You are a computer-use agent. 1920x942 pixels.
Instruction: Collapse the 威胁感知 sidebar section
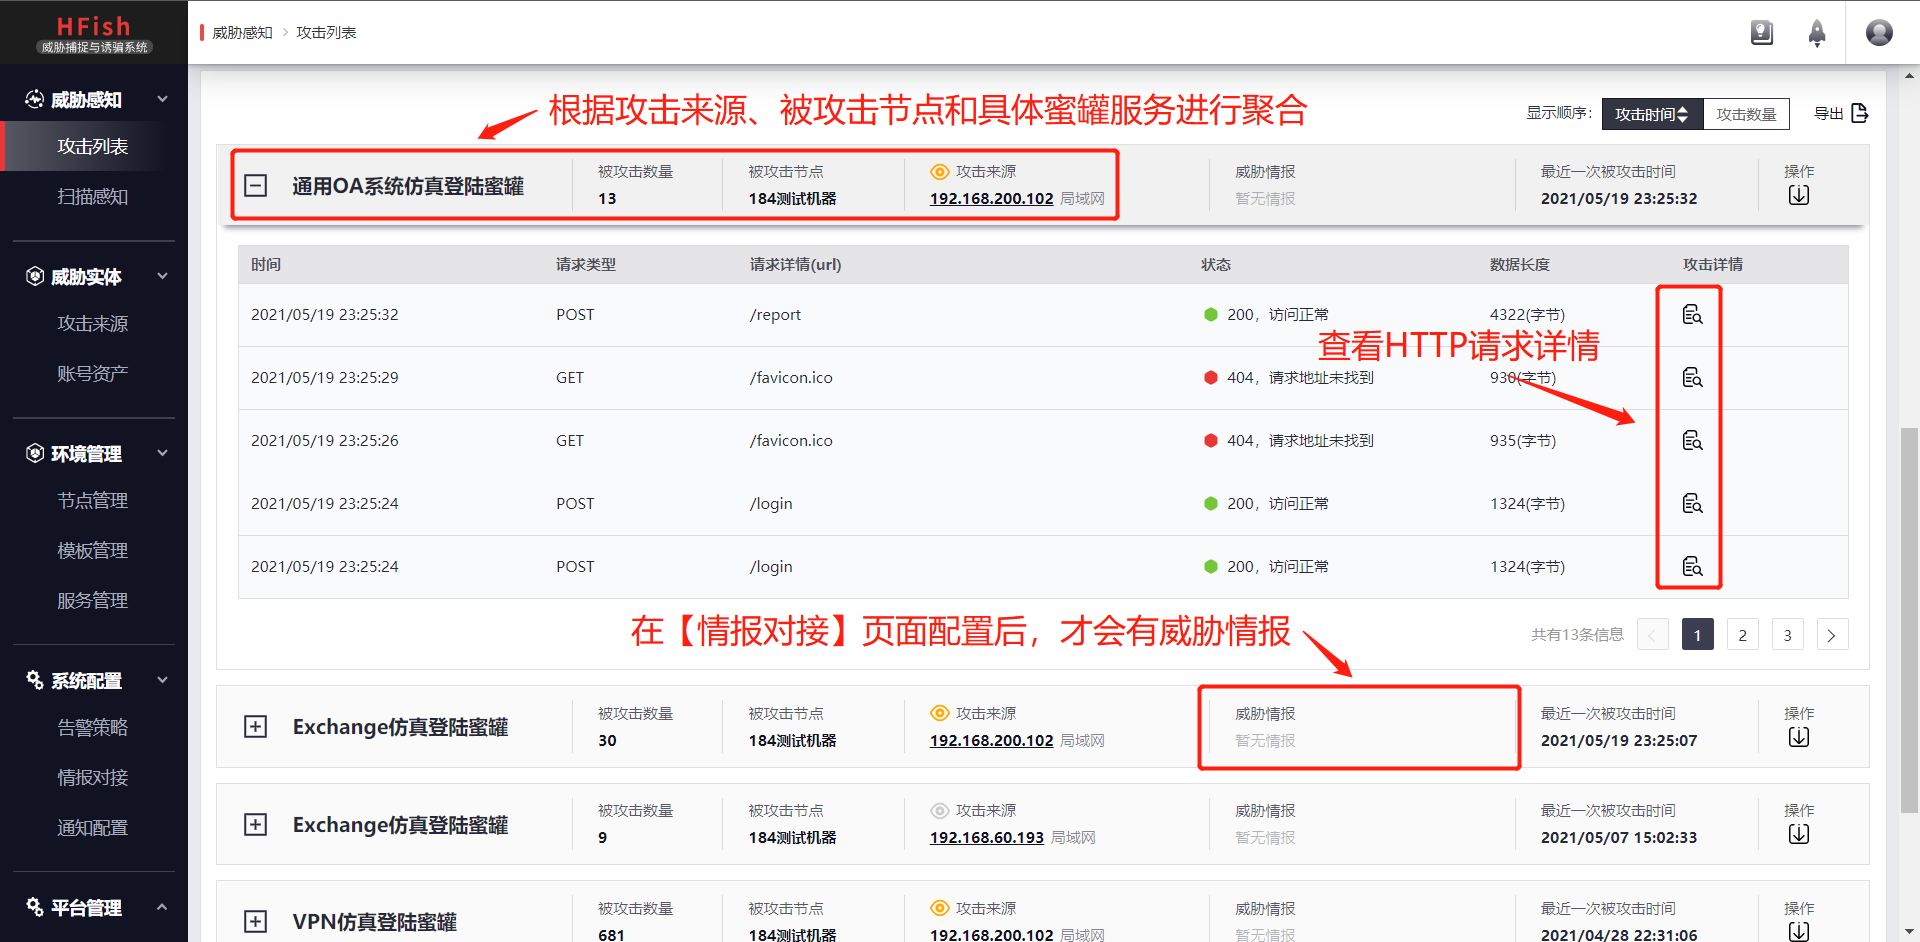(162, 99)
